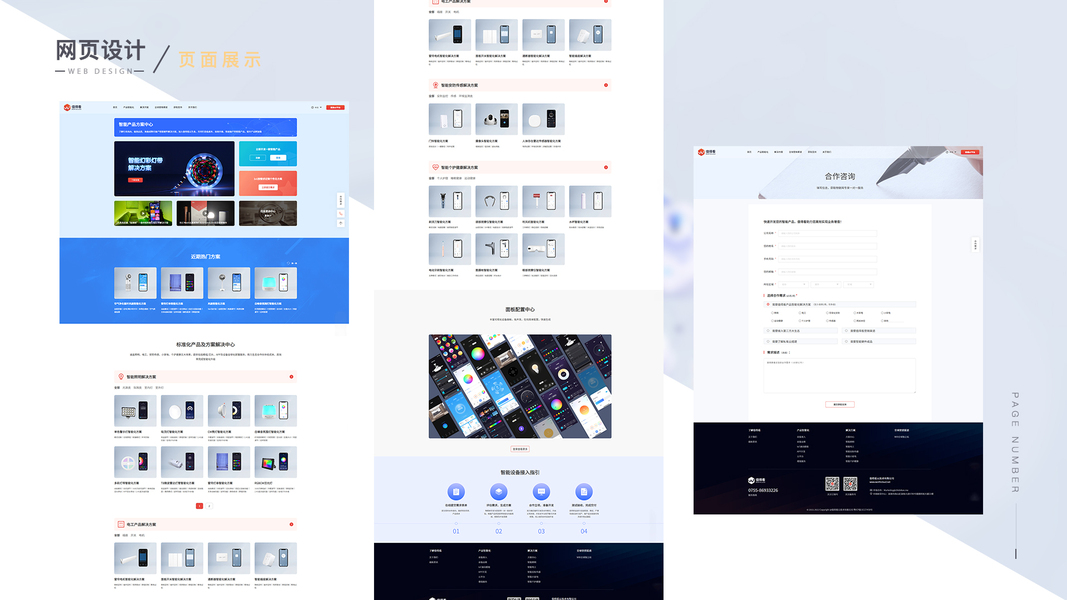Screen dimensions: 1067x600
Task: Click the 需求描述 textarea in consultation form
Action: (839, 376)
